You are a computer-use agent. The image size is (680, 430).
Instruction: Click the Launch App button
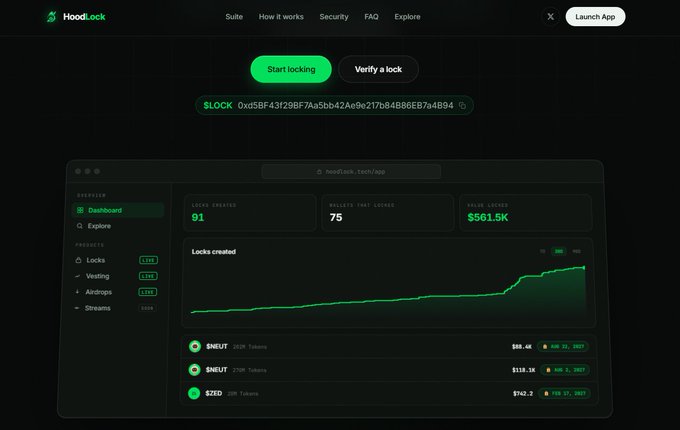coord(595,16)
